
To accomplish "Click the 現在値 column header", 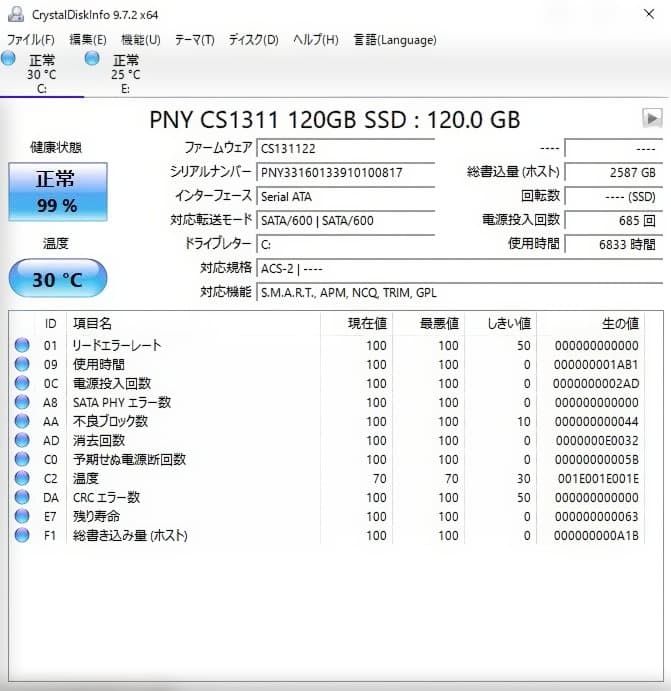I will [356, 323].
